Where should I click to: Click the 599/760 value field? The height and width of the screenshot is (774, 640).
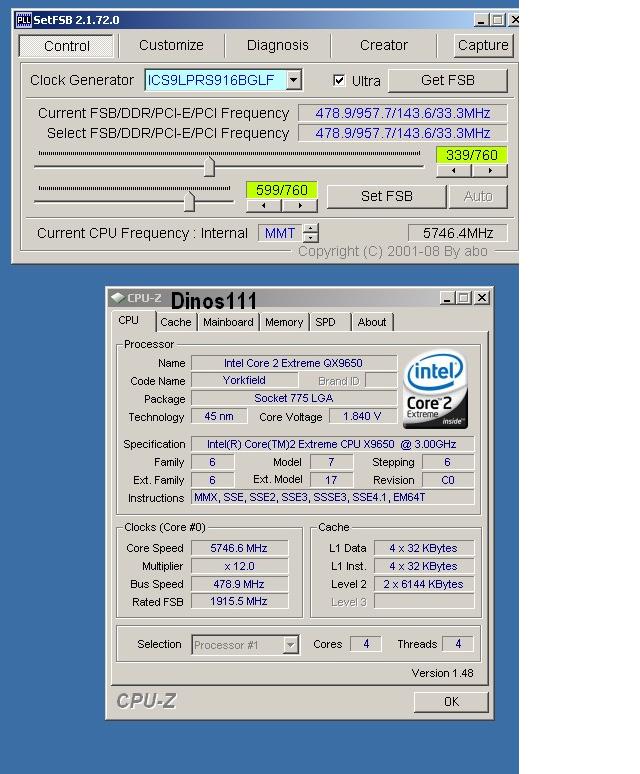282,190
